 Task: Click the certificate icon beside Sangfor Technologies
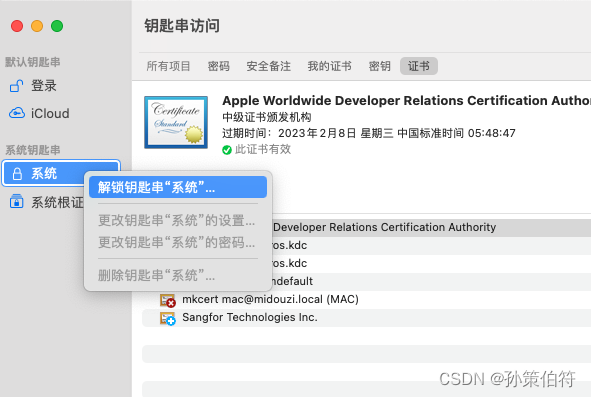167,319
